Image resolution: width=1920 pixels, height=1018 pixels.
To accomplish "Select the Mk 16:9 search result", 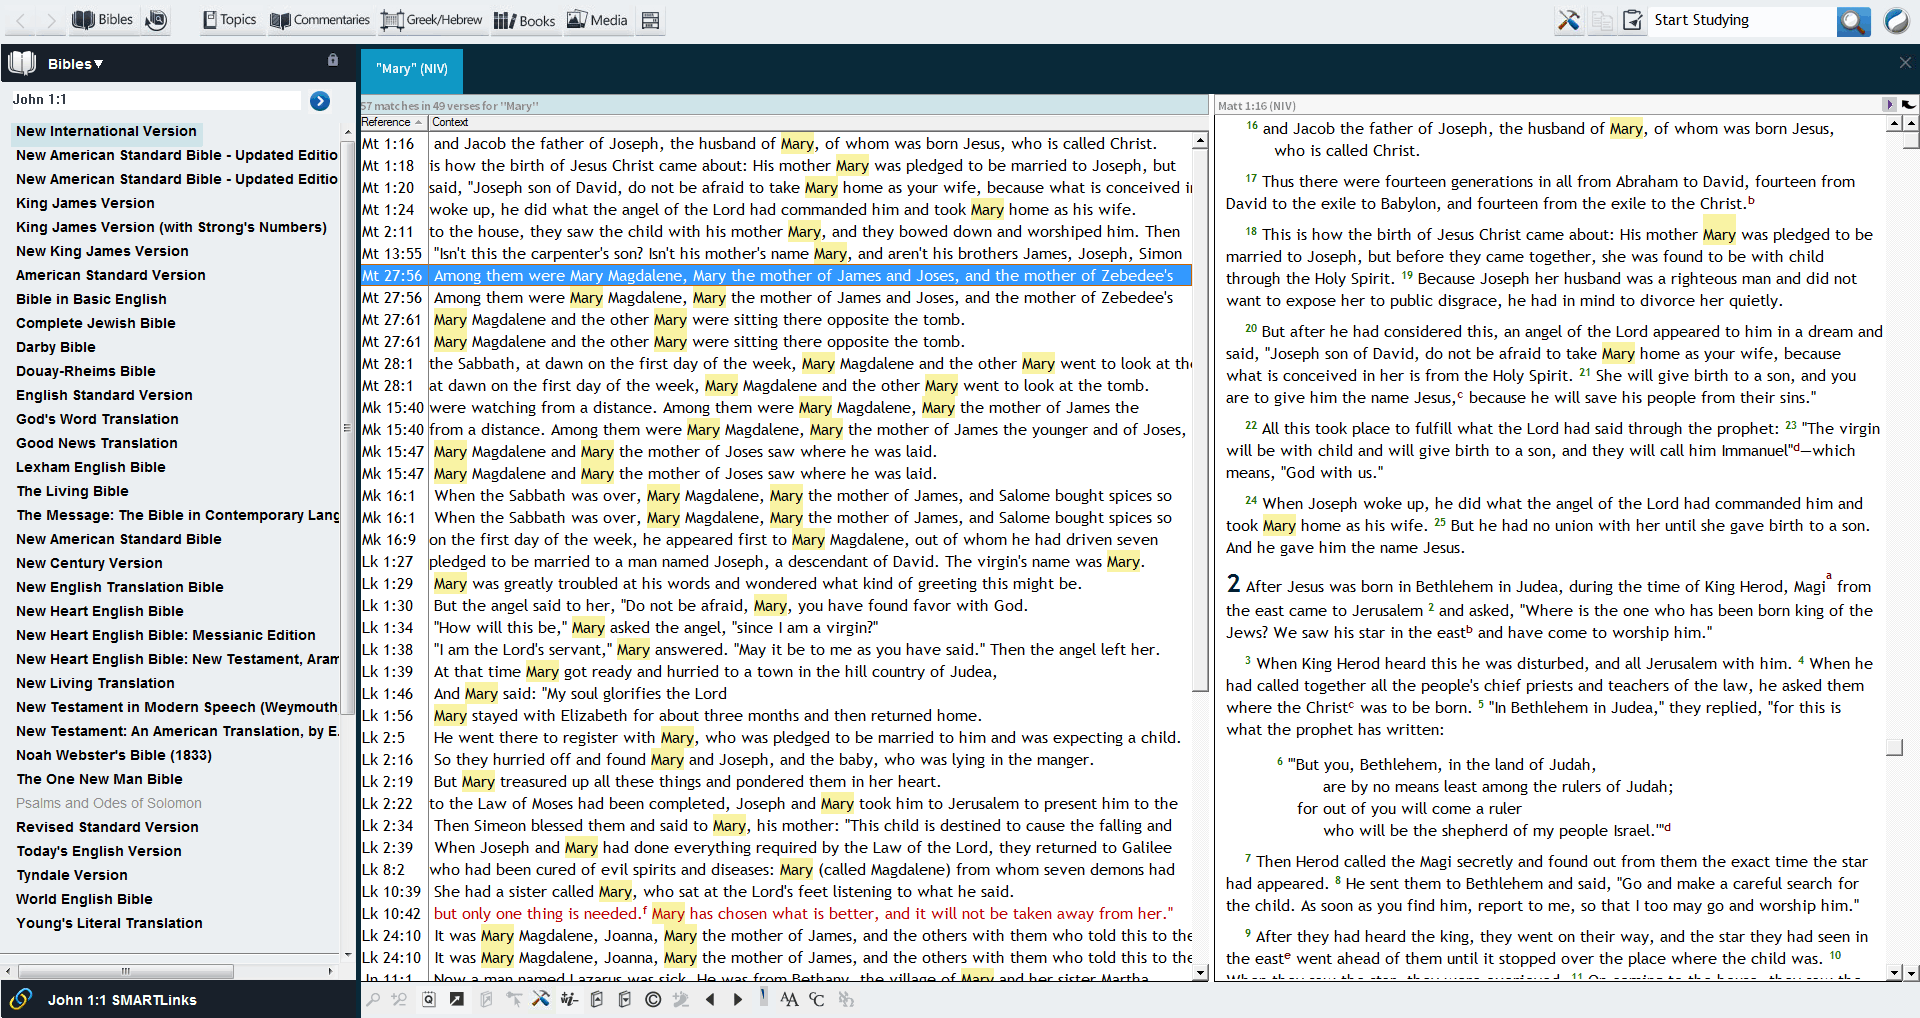I will pyautogui.click(x=776, y=539).
